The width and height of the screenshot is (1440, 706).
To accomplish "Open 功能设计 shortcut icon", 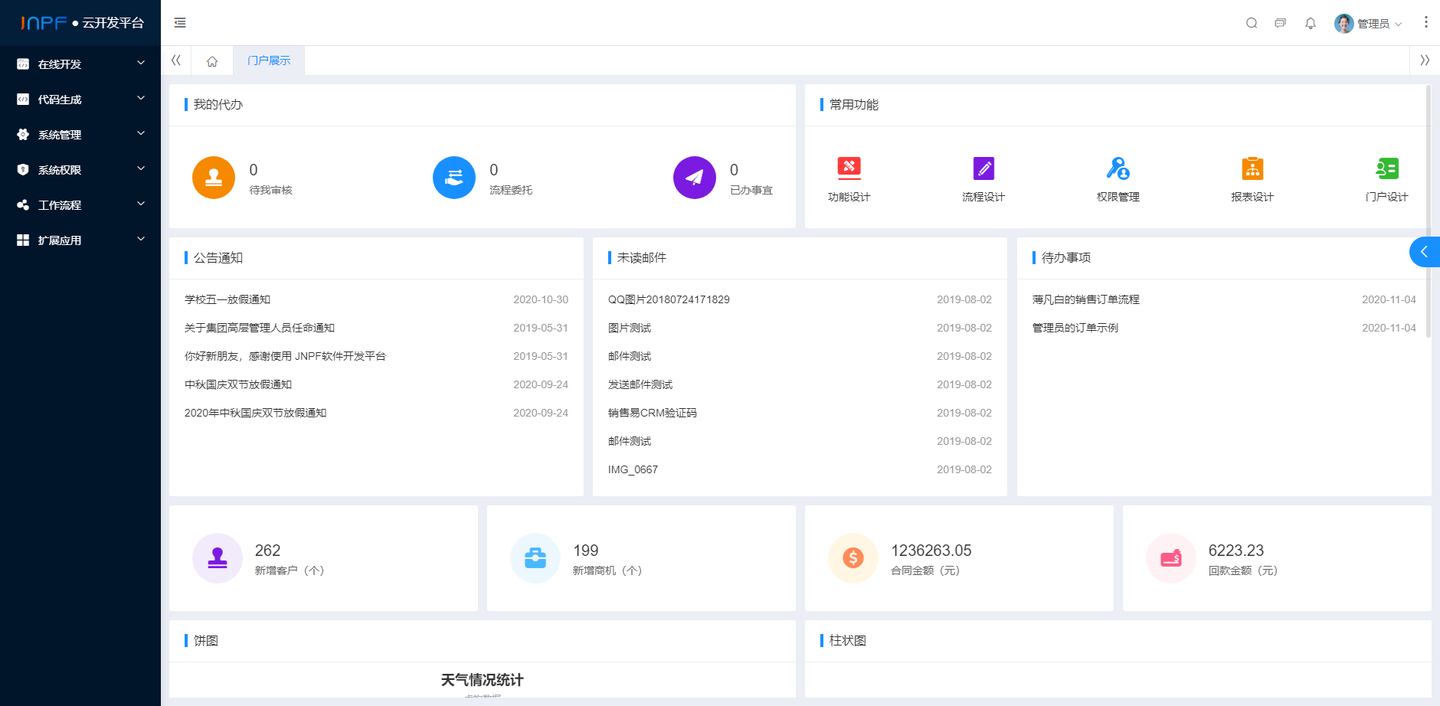I will [x=849, y=168].
